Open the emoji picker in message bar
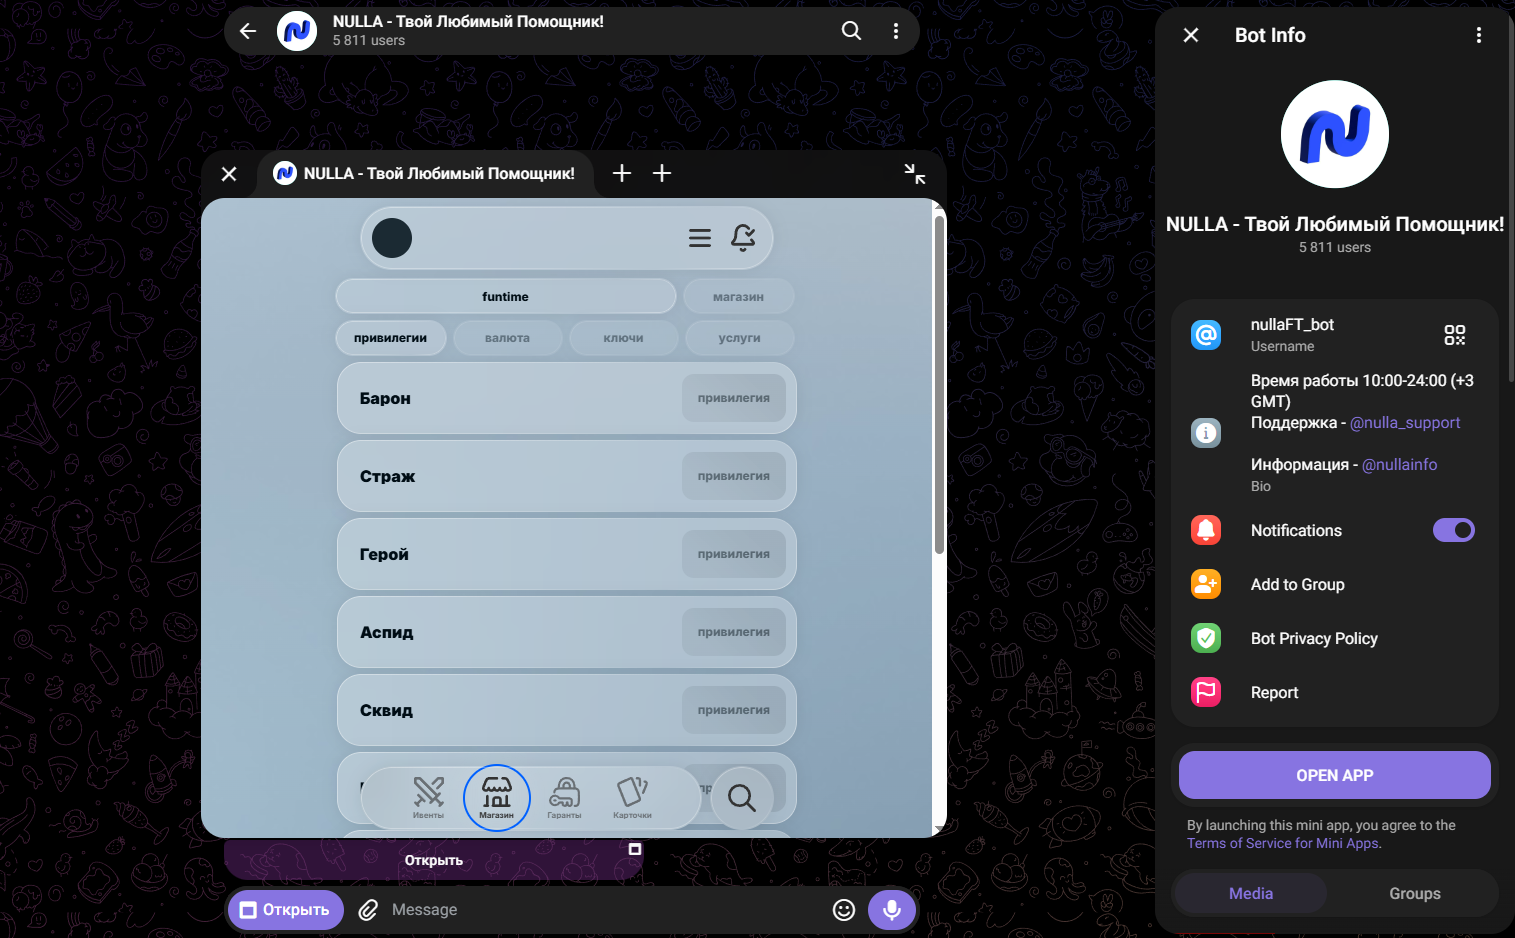Screen dimensions: 1515x938 pyautogui.click(x=844, y=910)
